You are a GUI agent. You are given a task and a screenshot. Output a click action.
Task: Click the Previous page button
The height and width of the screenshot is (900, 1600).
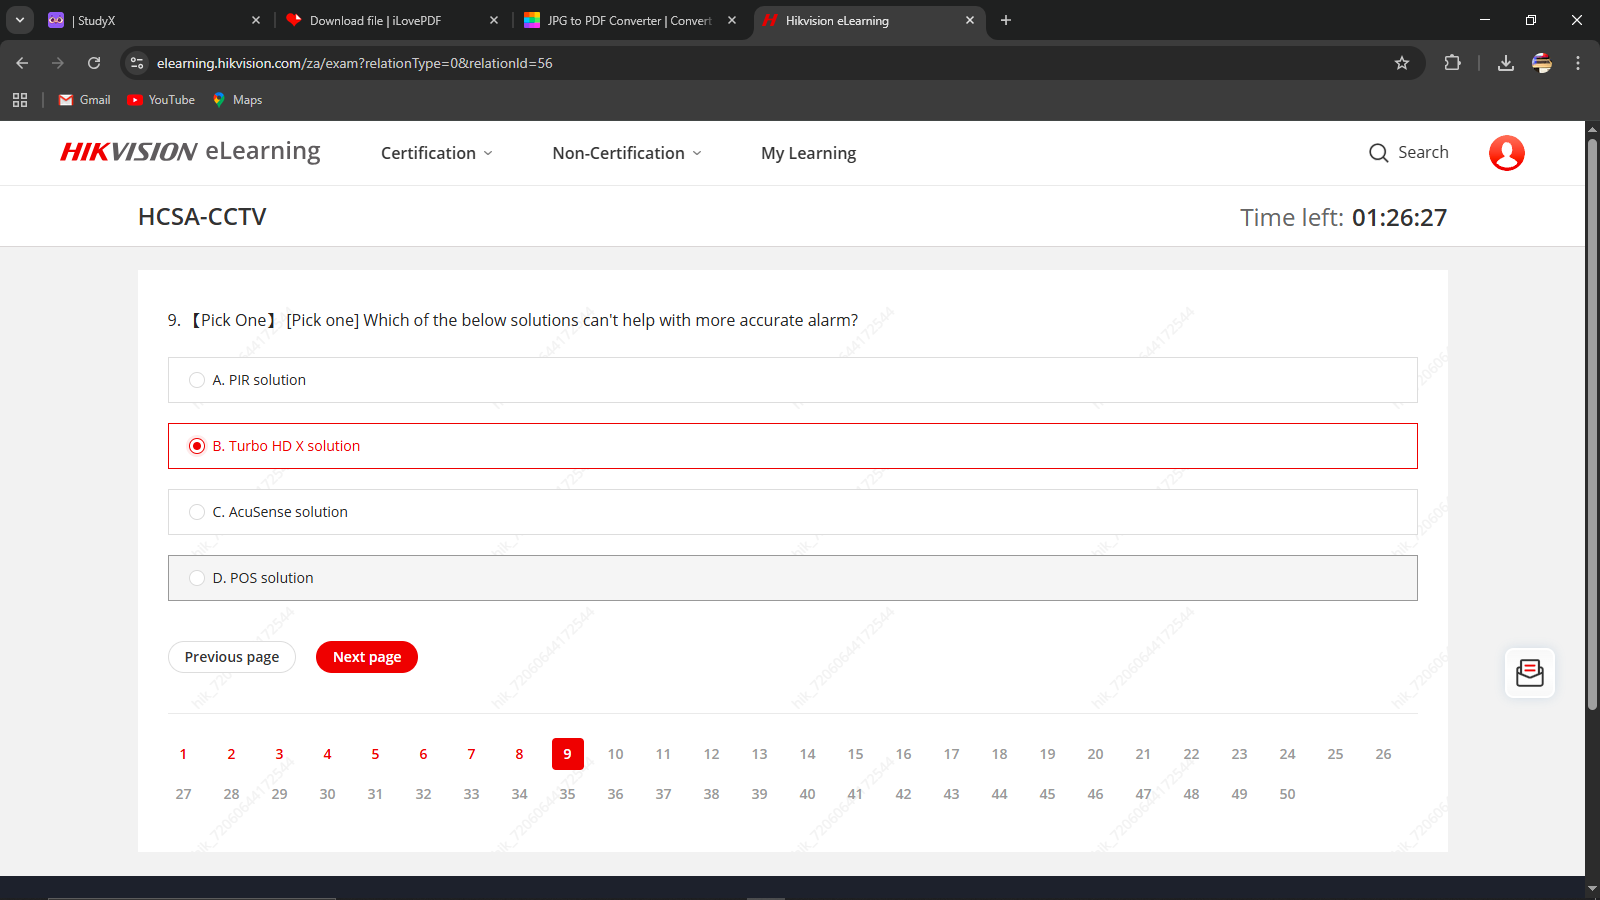[x=232, y=657]
